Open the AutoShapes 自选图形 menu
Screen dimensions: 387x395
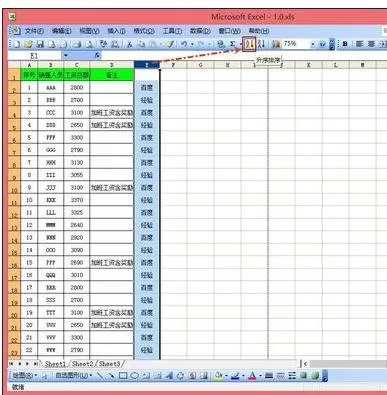pos(74,376)
